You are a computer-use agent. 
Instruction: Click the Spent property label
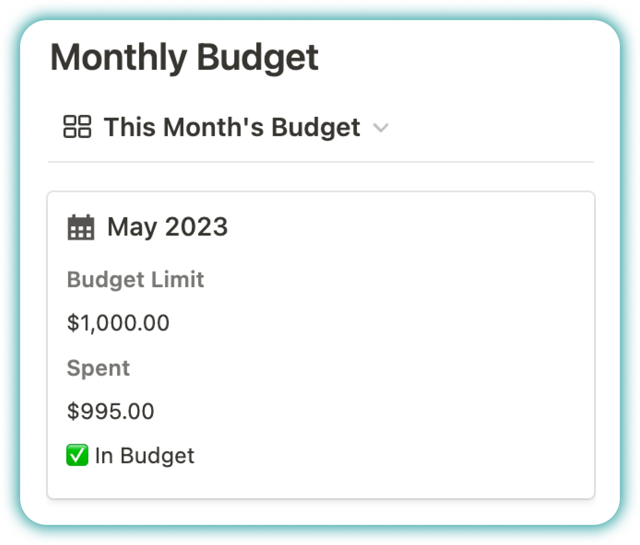coord(98,368)
